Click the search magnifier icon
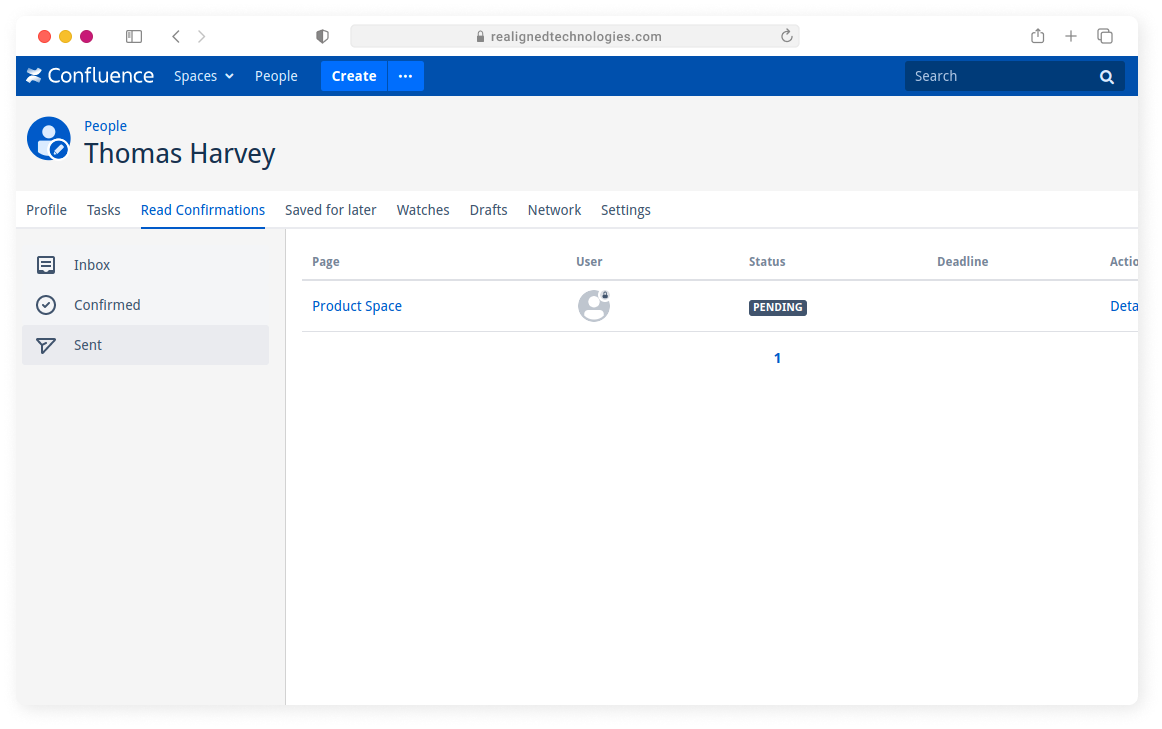Screen dimensions: 1162x729 pyautogui.click(x=1106, y=77)
